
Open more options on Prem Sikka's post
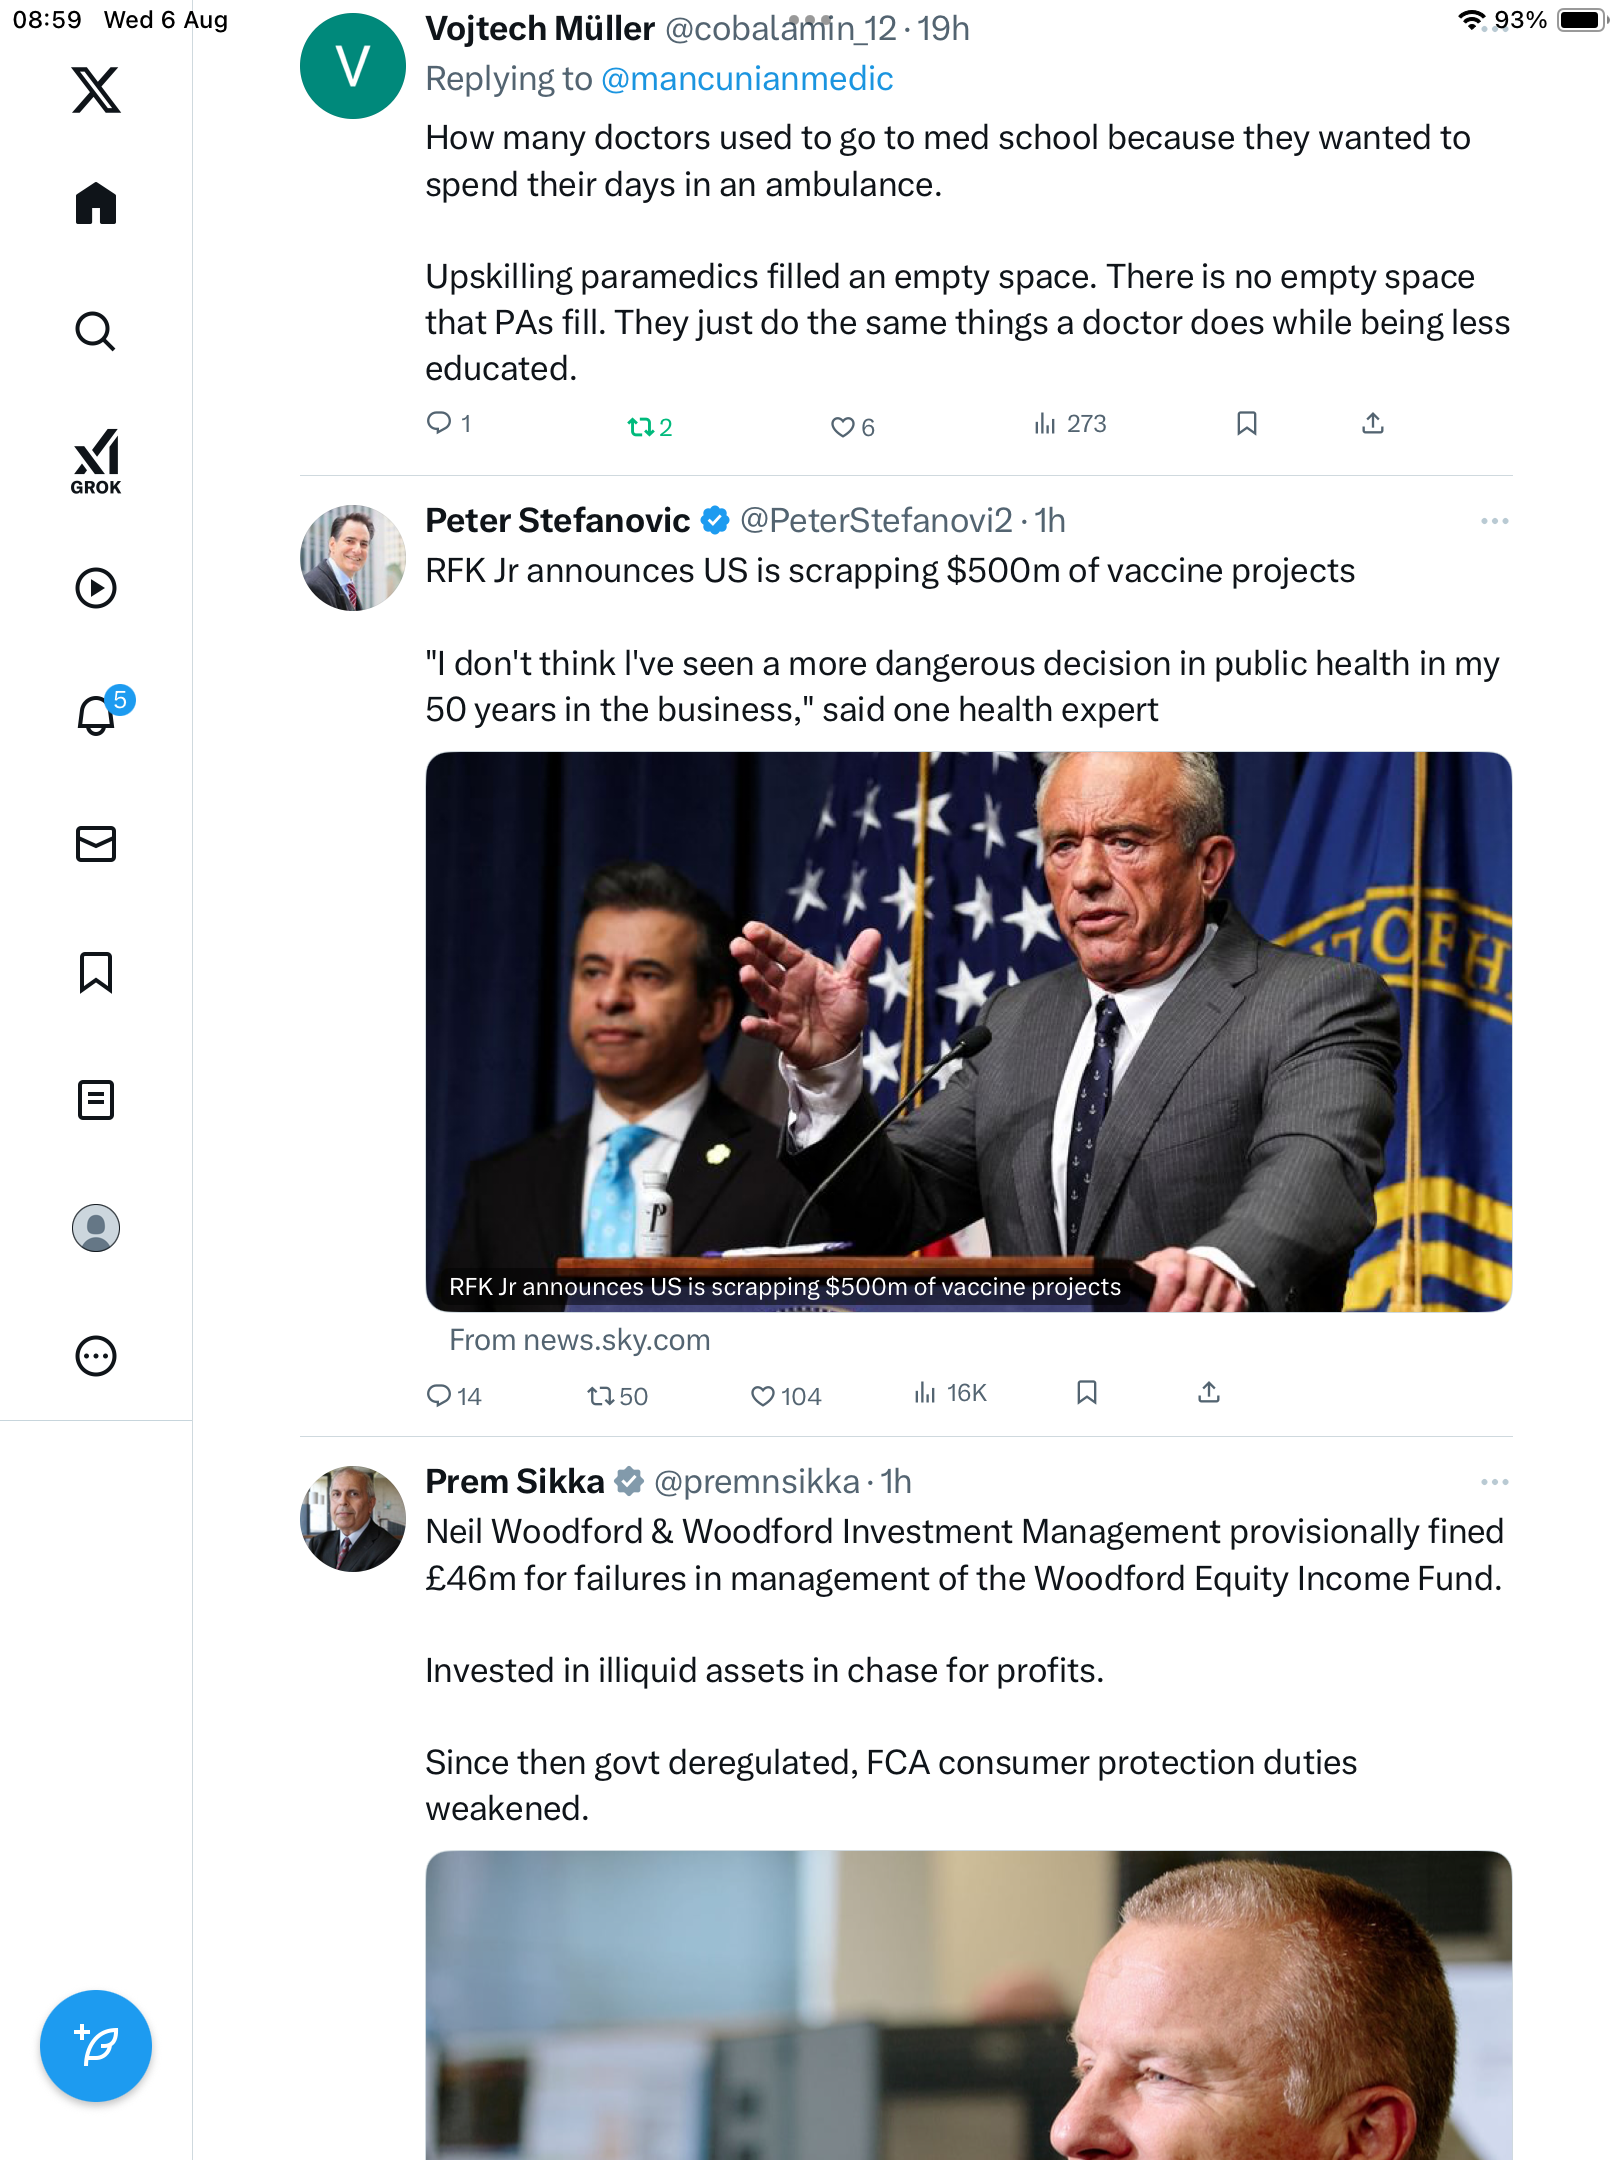coord(1494,1482)
